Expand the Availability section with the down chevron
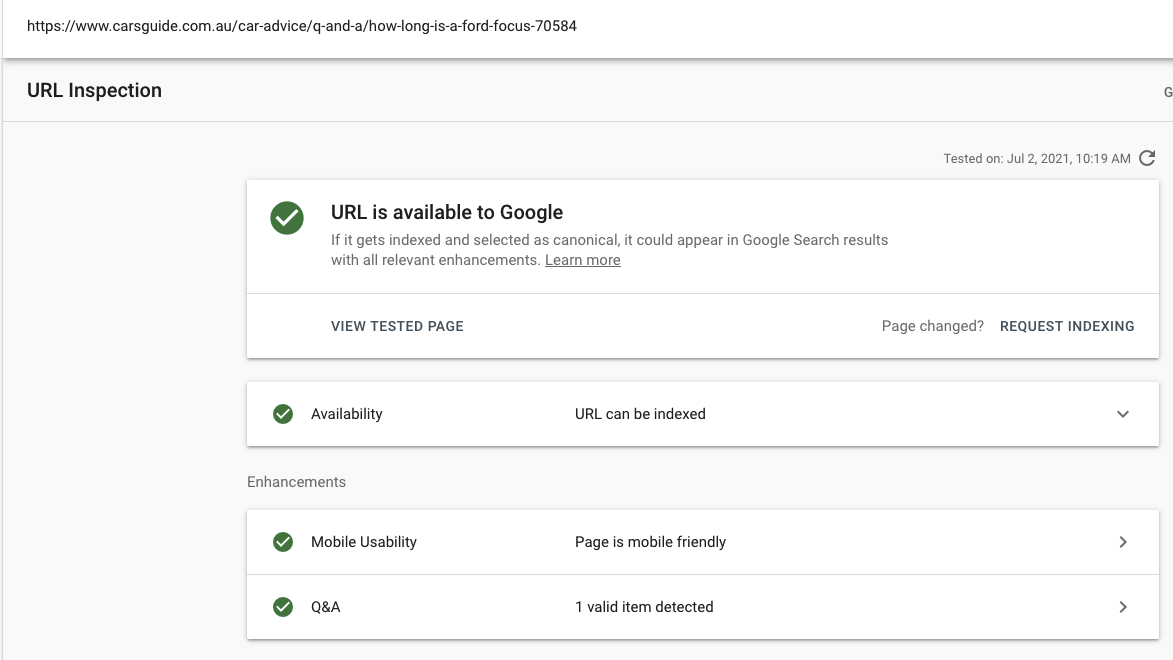The width and height of the screenshot is (1173, 660). [x=1122, y=414]
